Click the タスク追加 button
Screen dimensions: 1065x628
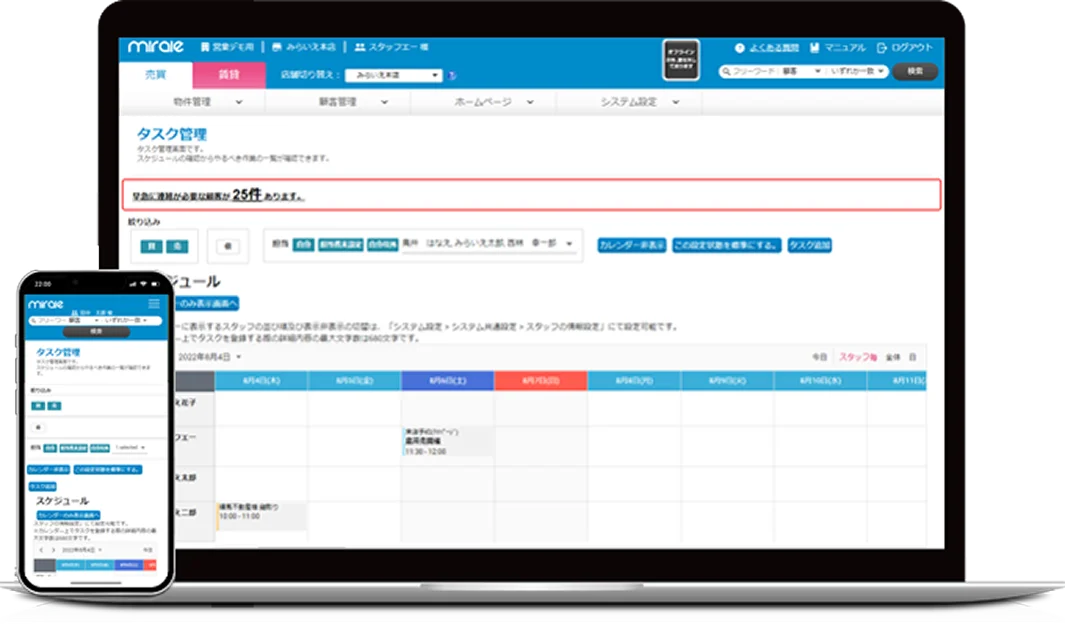point(808,246)
